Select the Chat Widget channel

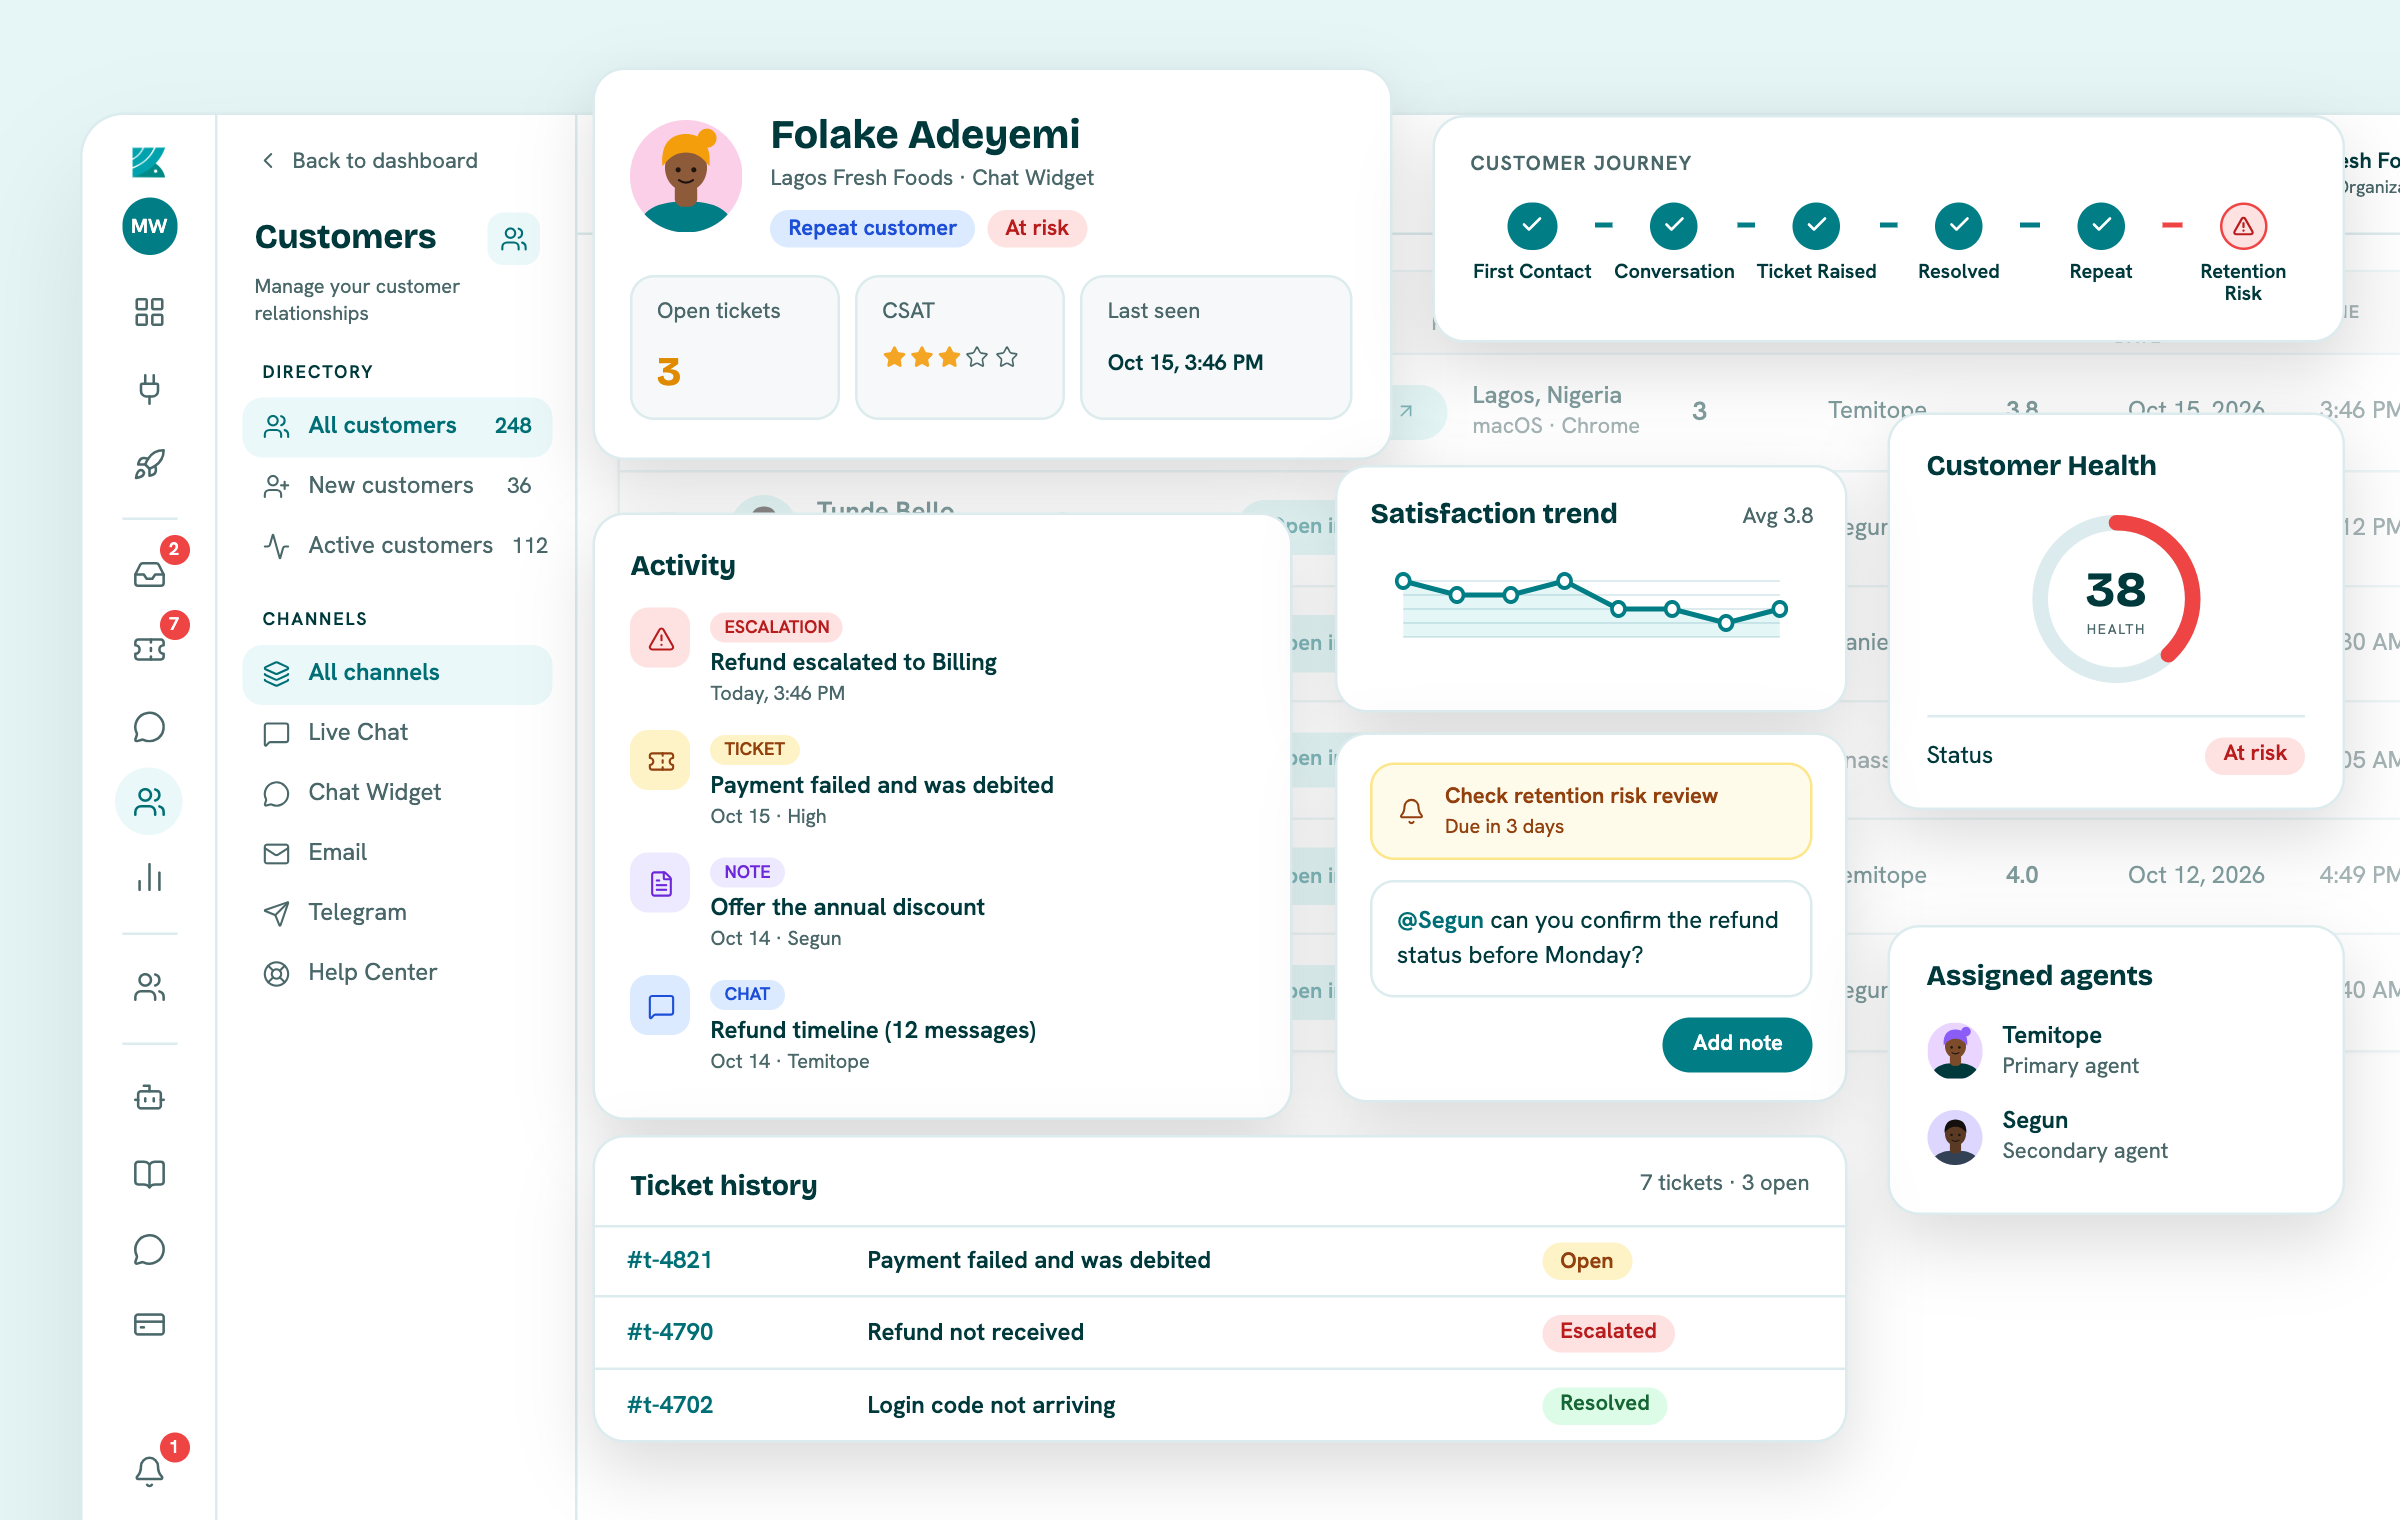coord(398,793)
